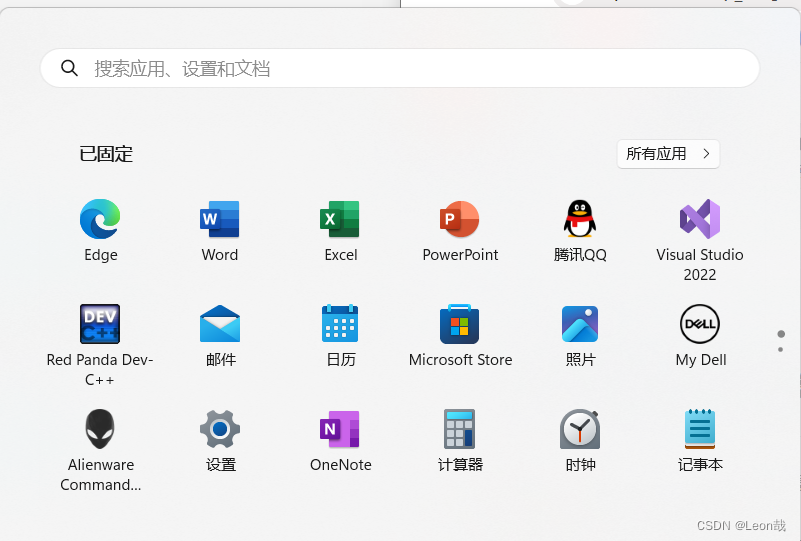Viewport: 801px width, 541px height.
Task: Launch OneNote
Action: pyautogui.click(x=340, y=429)
